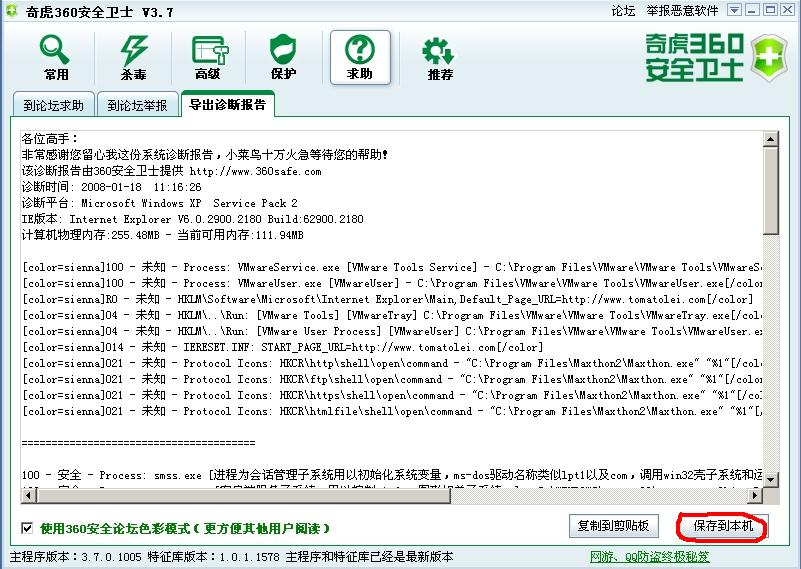The width and height of the screenshot is (801, 569).
Task: Click the 诊断平台 Microsoft Windows XP line
Action: (x=159, y=203)
